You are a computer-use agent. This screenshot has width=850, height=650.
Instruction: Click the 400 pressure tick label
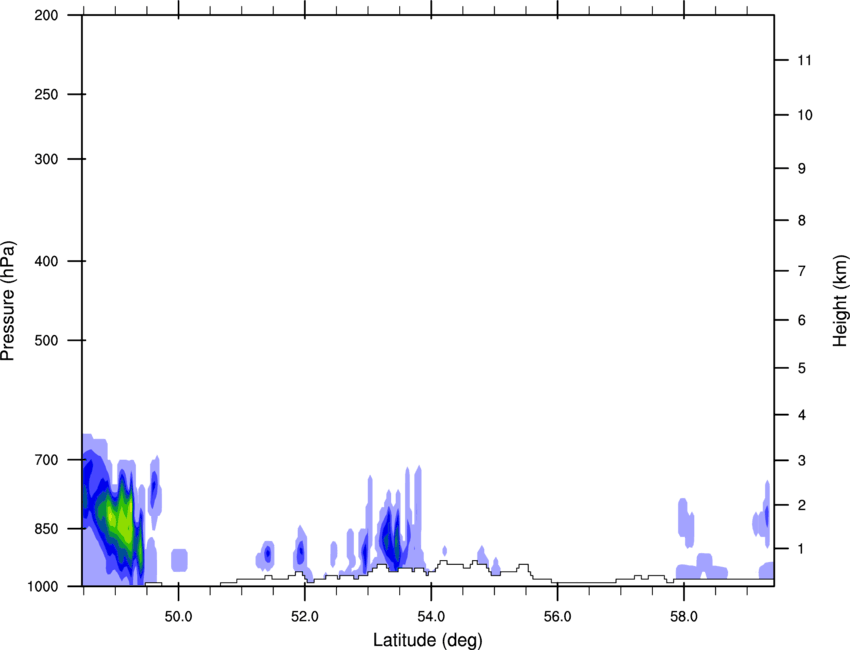(46, 261)
